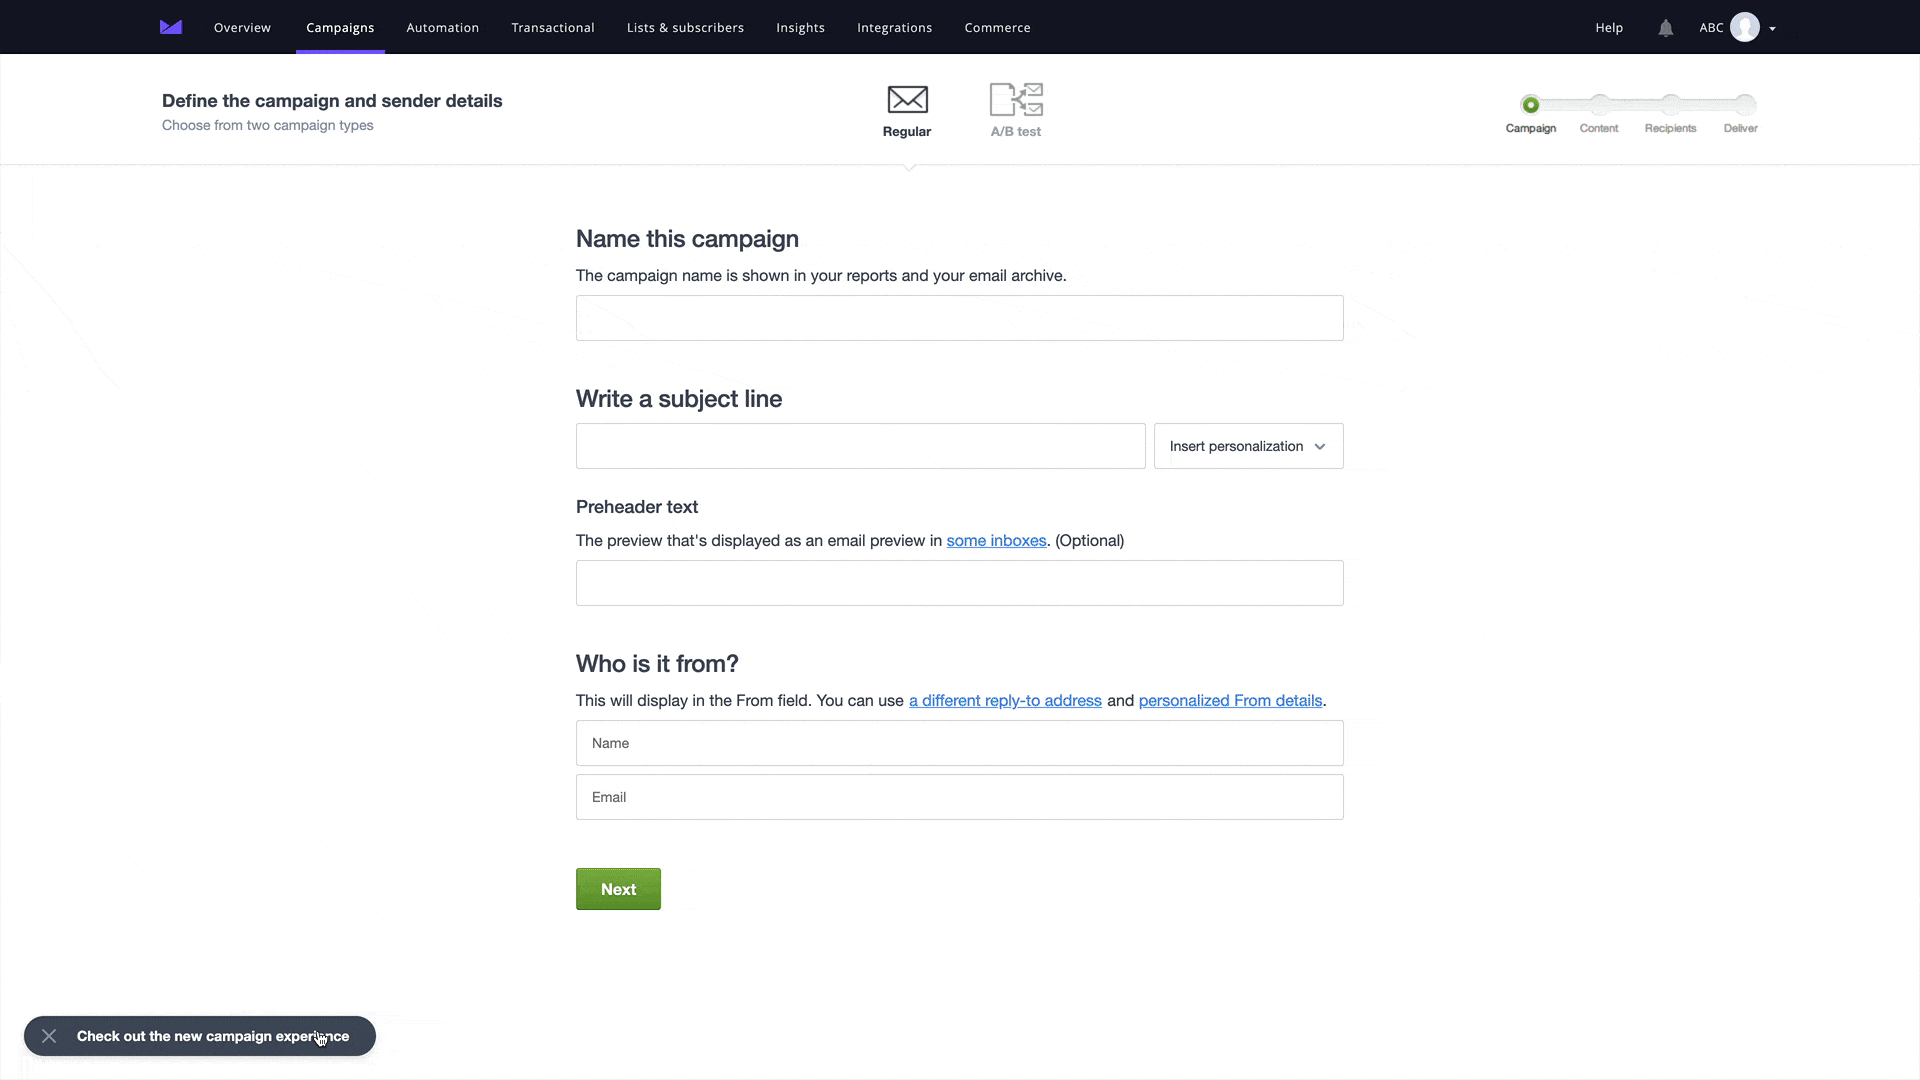
Task: Click the ABC account name
Action: click(1711, 27)
